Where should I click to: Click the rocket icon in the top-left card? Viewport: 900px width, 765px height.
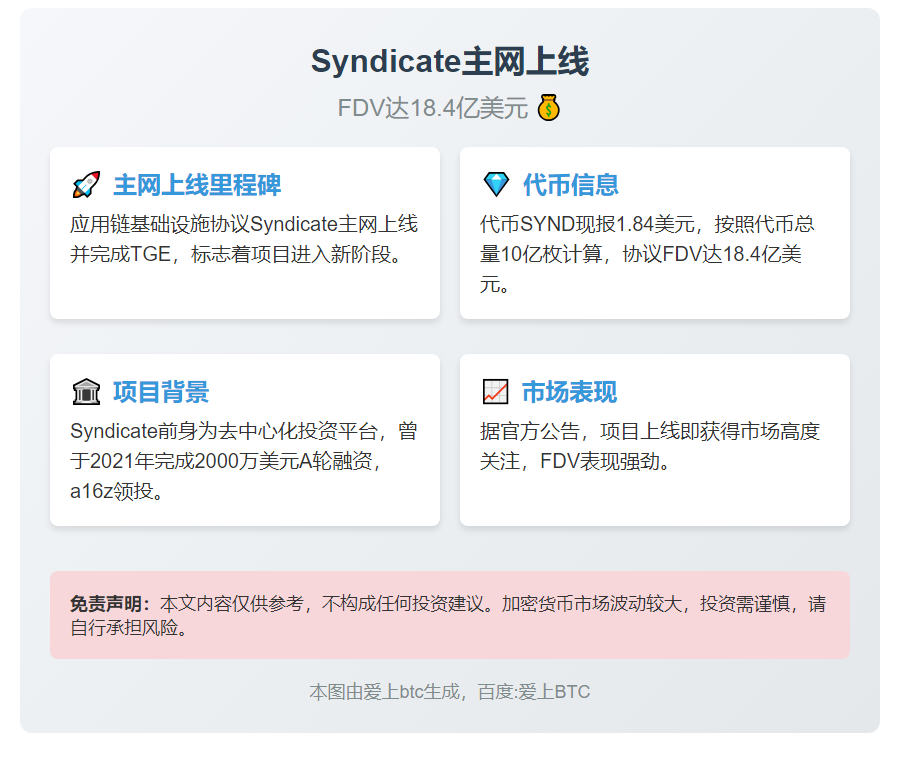click(86, 185)
